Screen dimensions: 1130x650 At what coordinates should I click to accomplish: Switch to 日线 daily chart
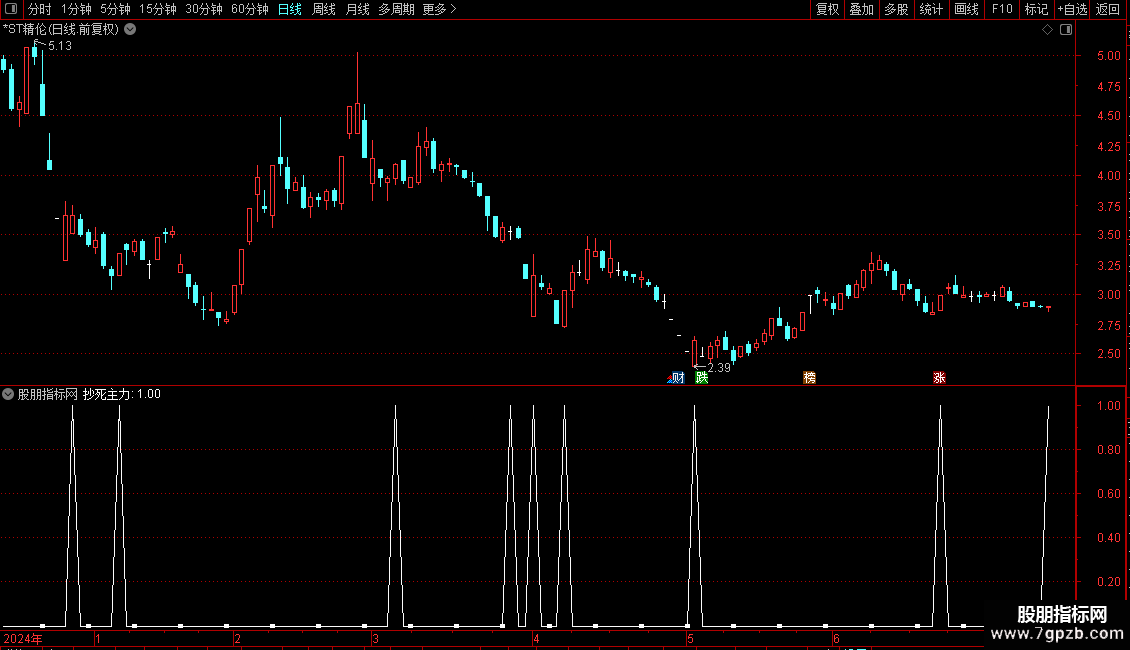pos(290,9)
